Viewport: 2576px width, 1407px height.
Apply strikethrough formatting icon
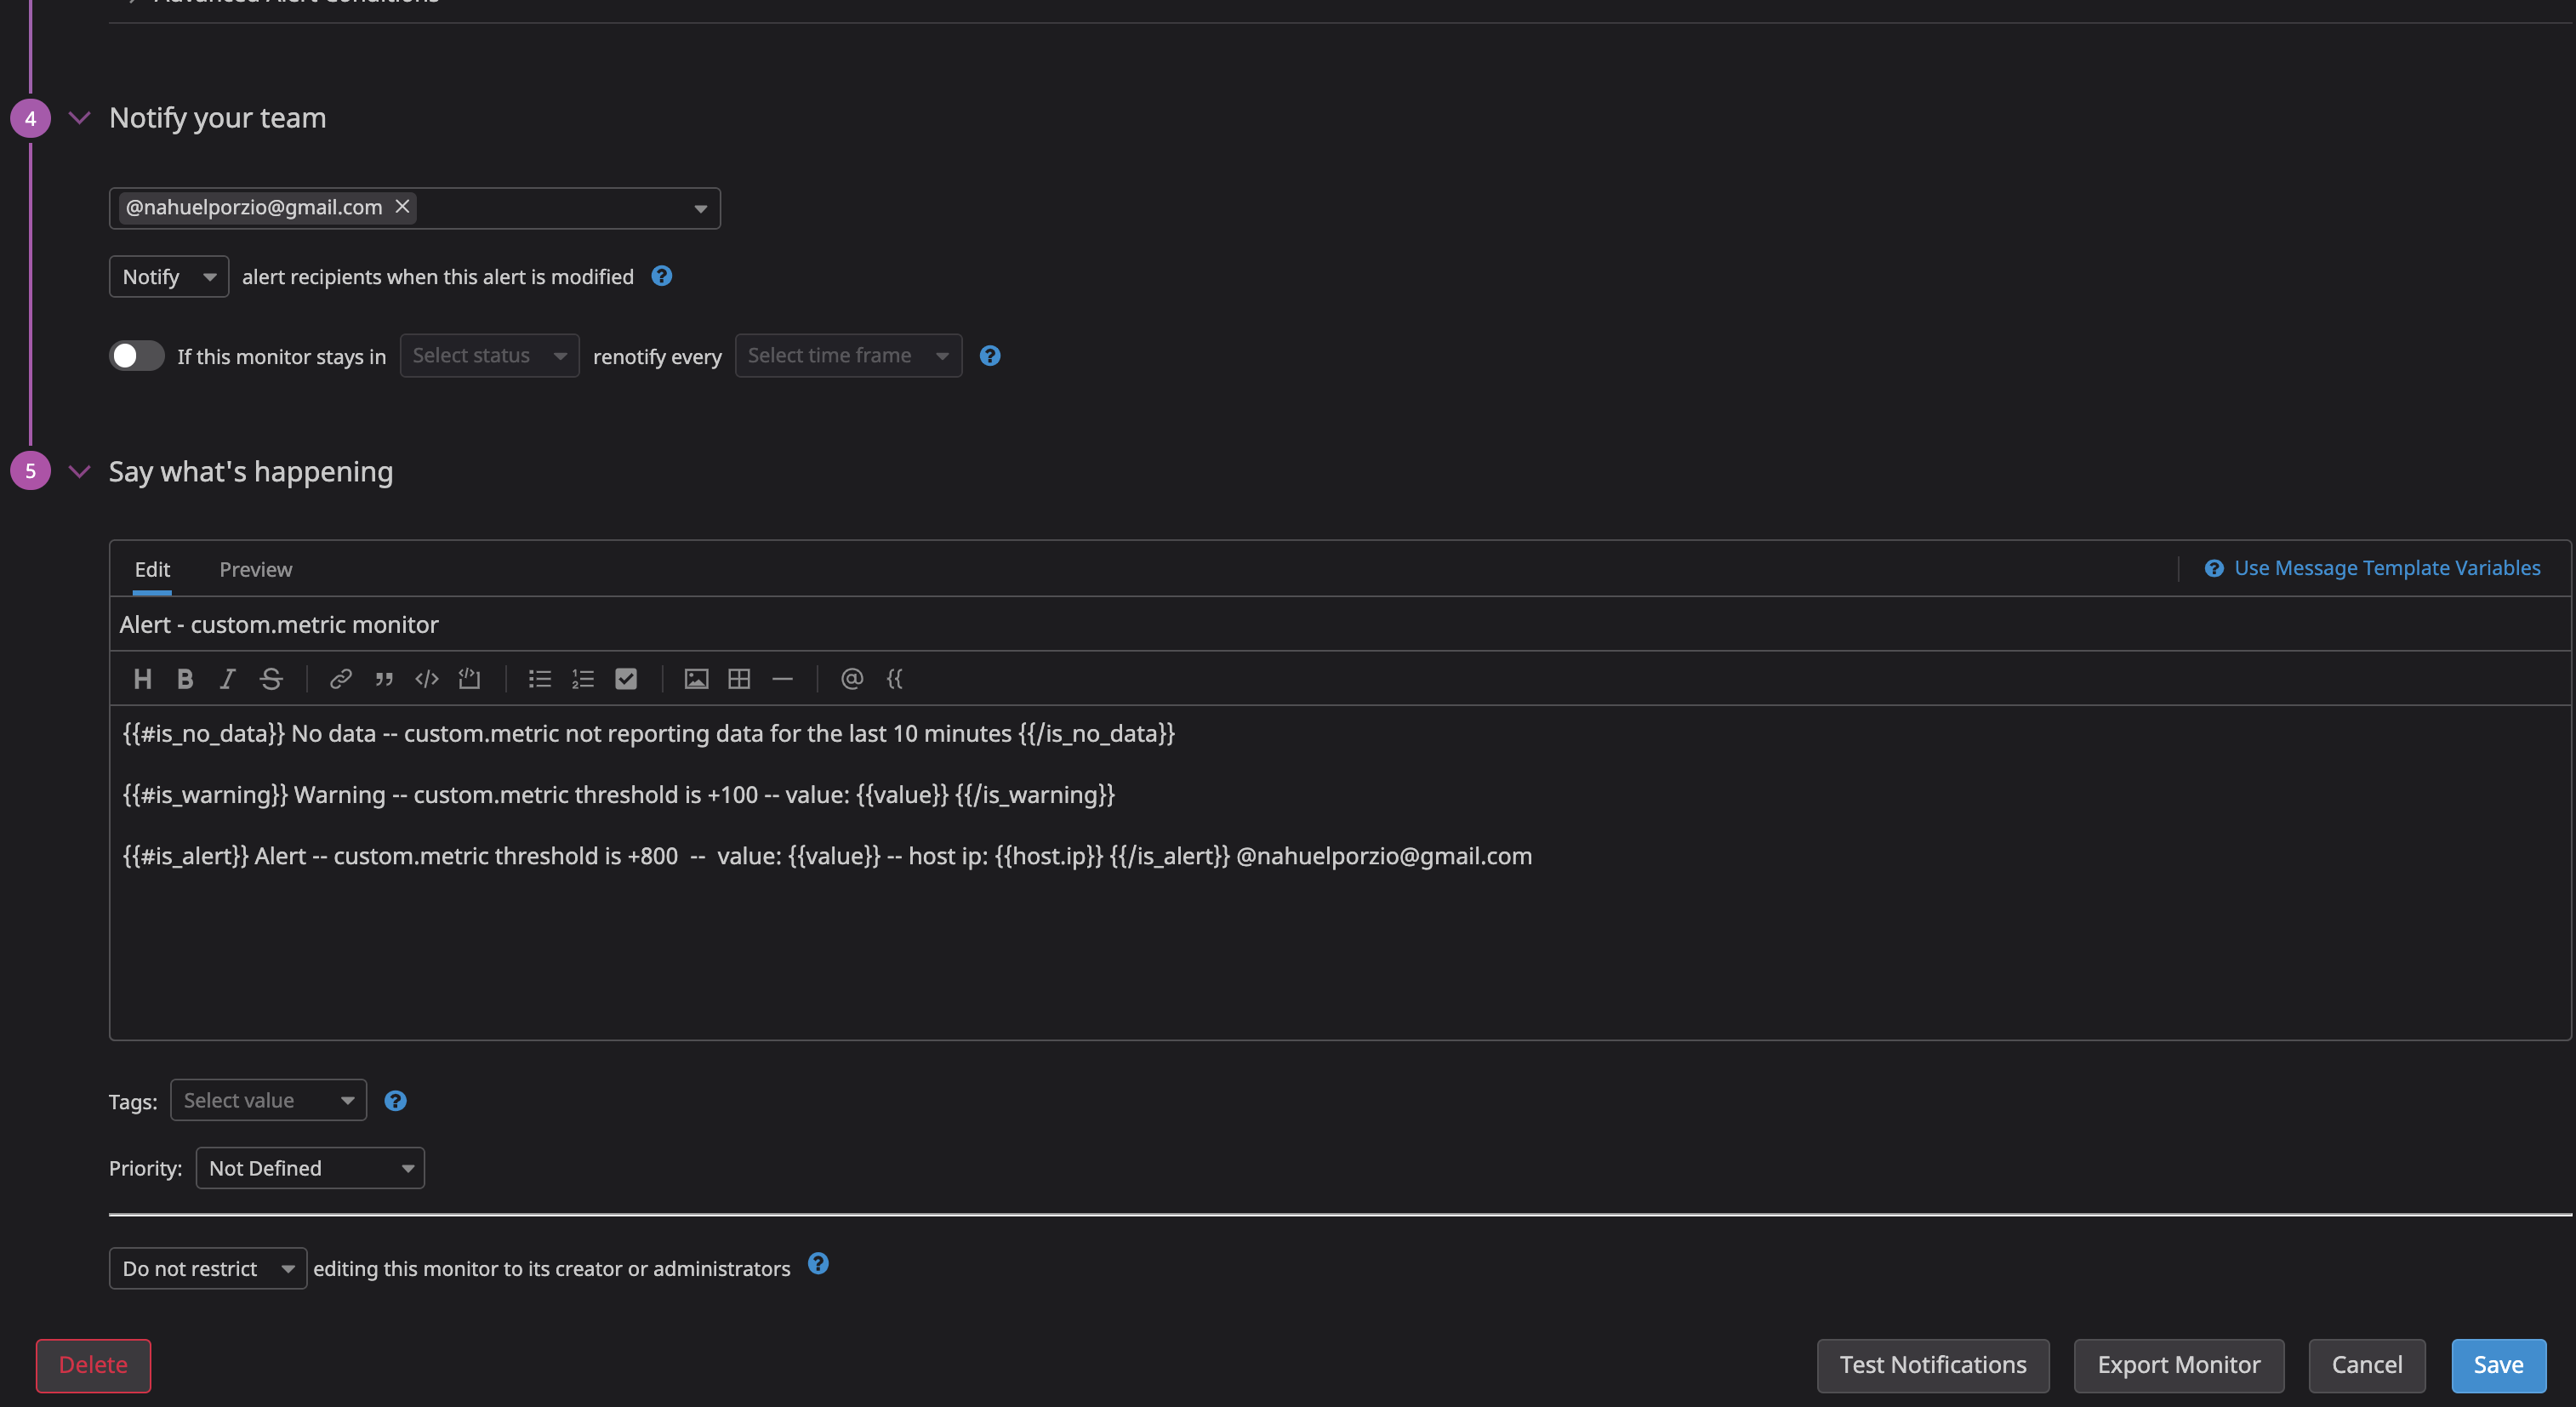271,679
